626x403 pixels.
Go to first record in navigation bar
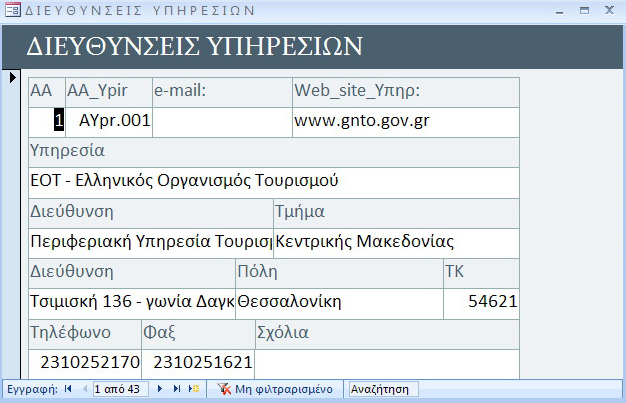click(x=68, y=388)
